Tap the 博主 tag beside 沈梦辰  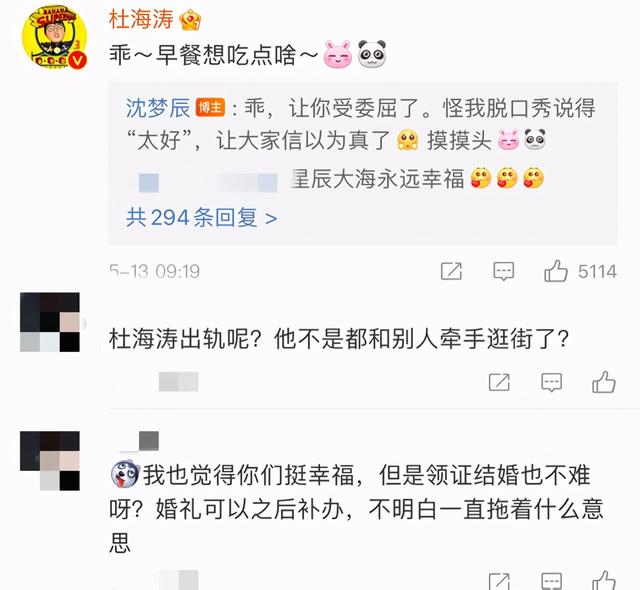210,107
